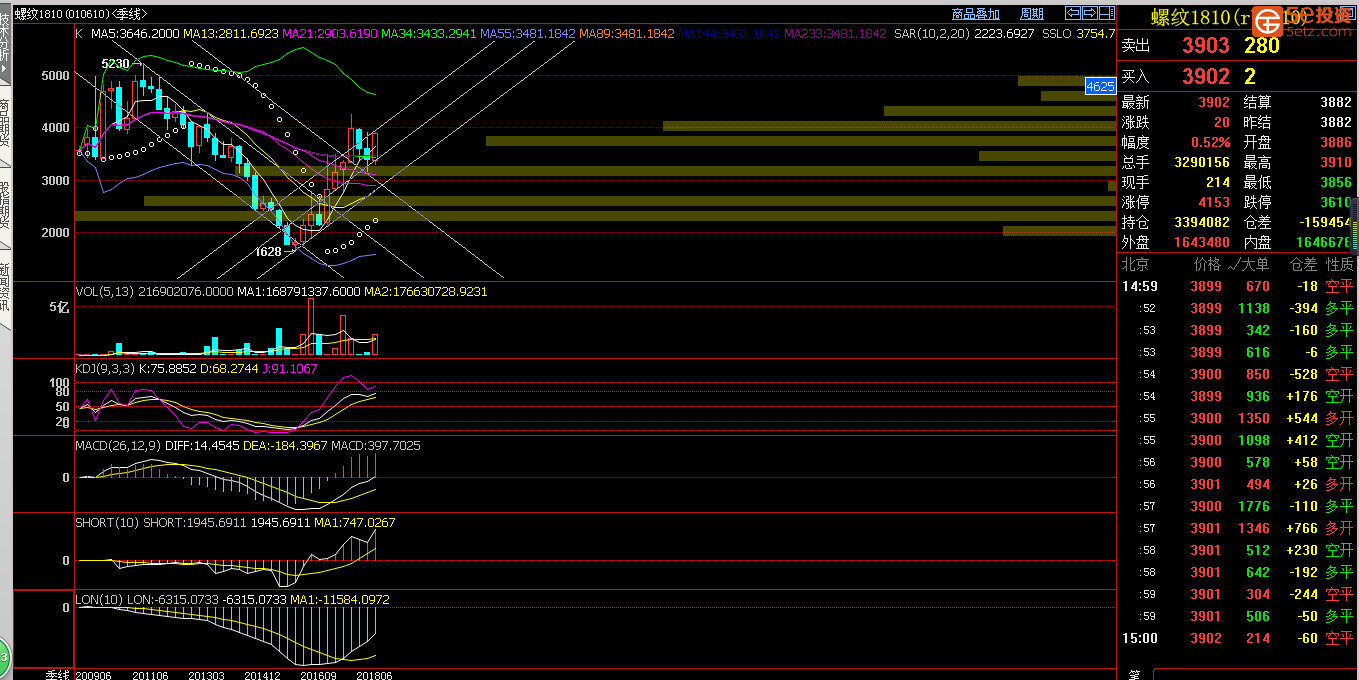Open the 周期 period selector
The width and height of the screenshot is (1359, 680).
(1031, 14)
